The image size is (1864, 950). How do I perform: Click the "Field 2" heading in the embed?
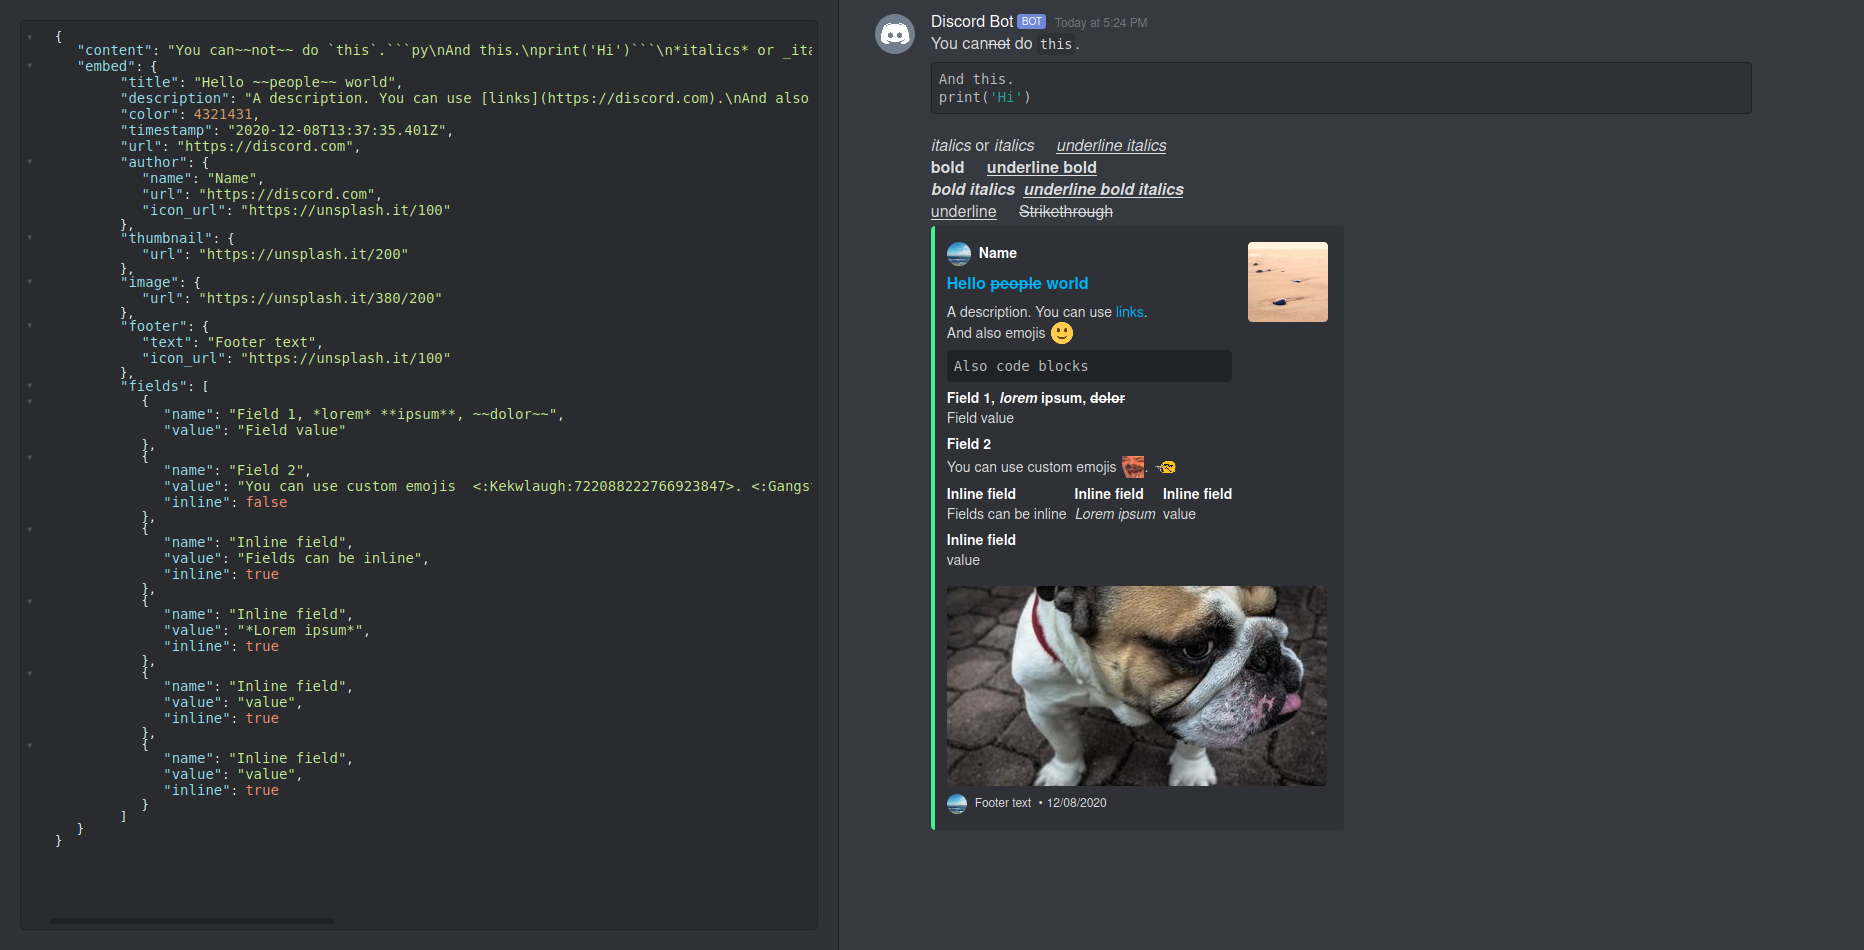pyautogui.click(x=969, y=444)
